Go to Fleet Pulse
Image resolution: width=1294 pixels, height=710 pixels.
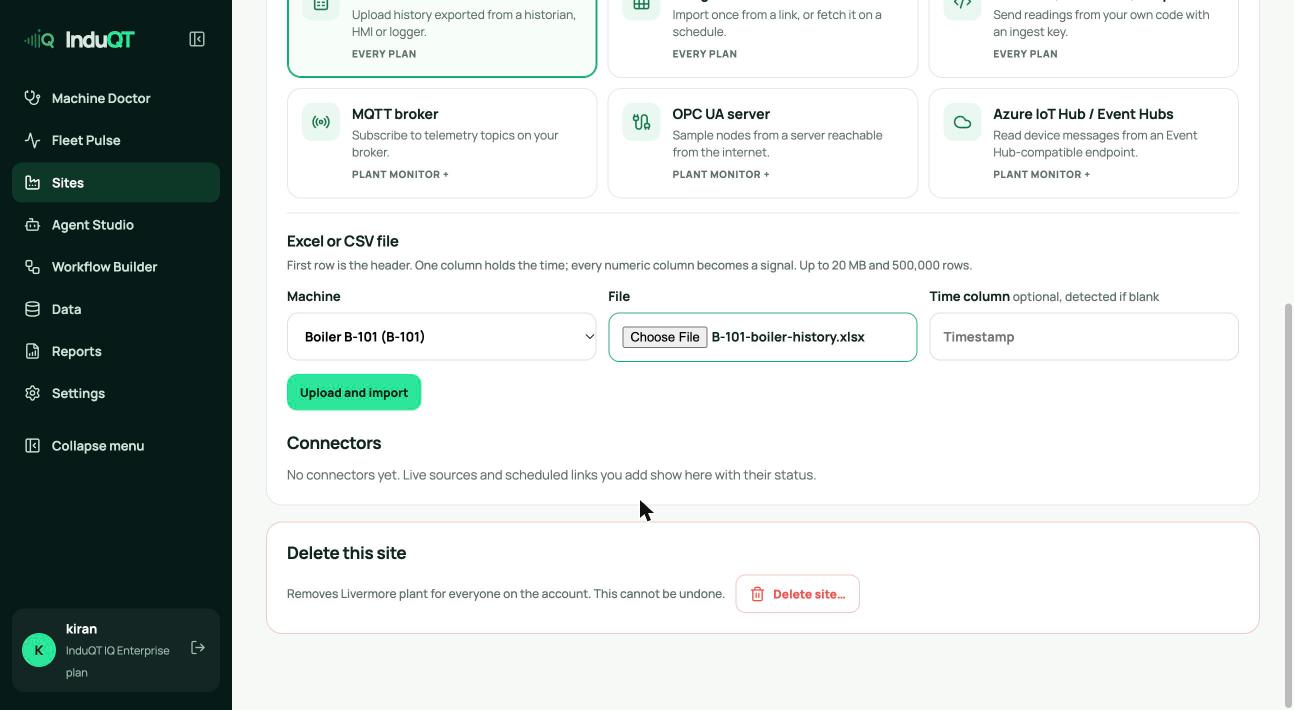116,140
